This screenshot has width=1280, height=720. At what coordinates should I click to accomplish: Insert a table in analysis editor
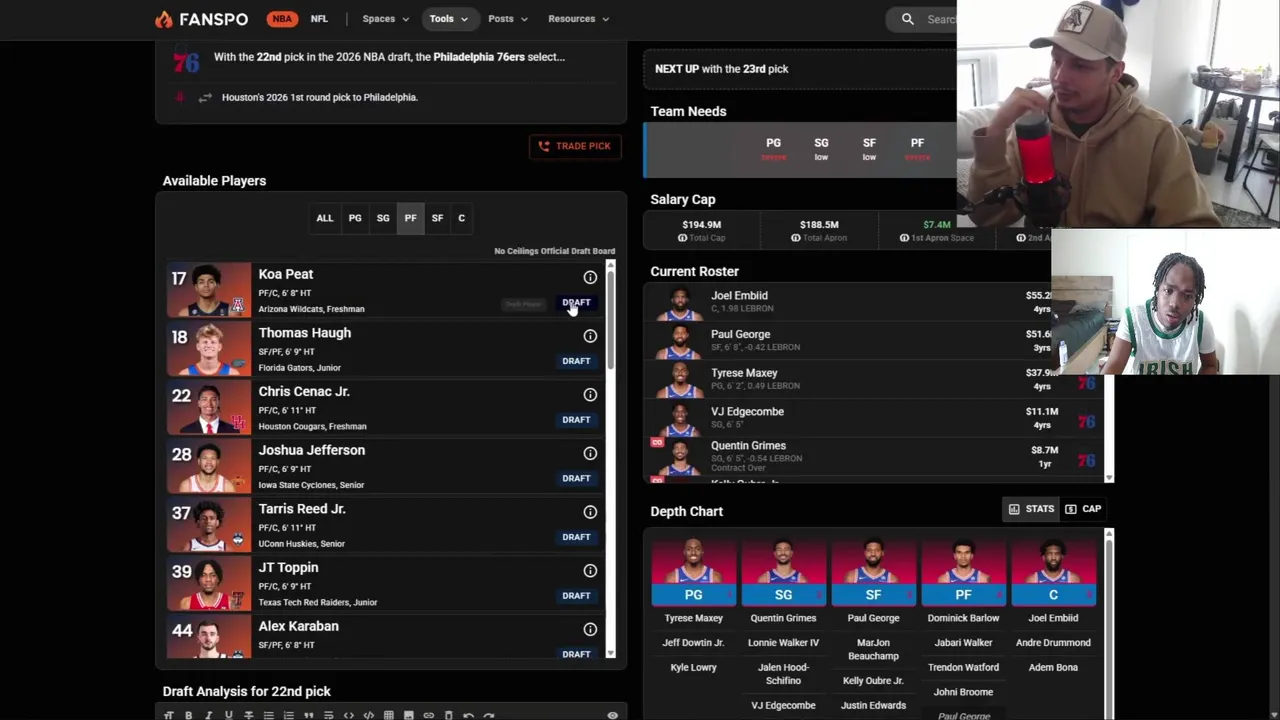click(389, 715)
